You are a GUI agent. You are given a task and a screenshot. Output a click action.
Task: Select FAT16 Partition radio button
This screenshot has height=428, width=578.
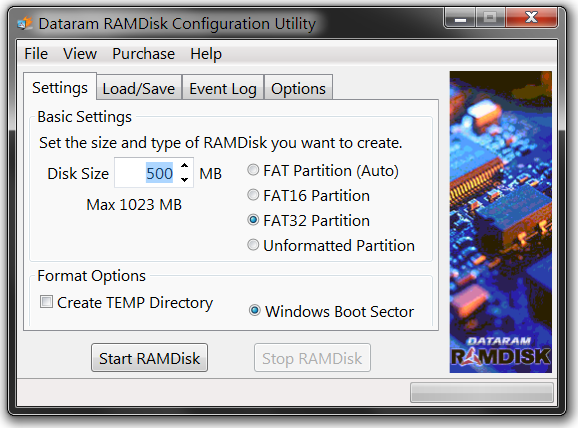point(253,195)
